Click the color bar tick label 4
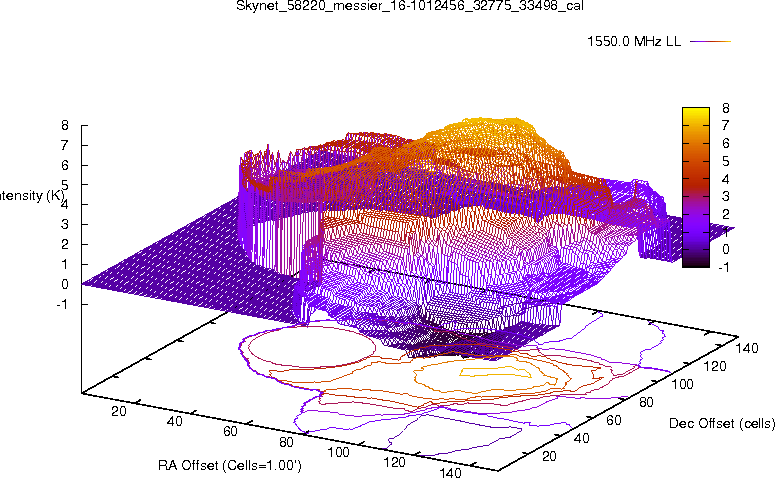The width and height of the screenshot is (775, 478). 726,179
